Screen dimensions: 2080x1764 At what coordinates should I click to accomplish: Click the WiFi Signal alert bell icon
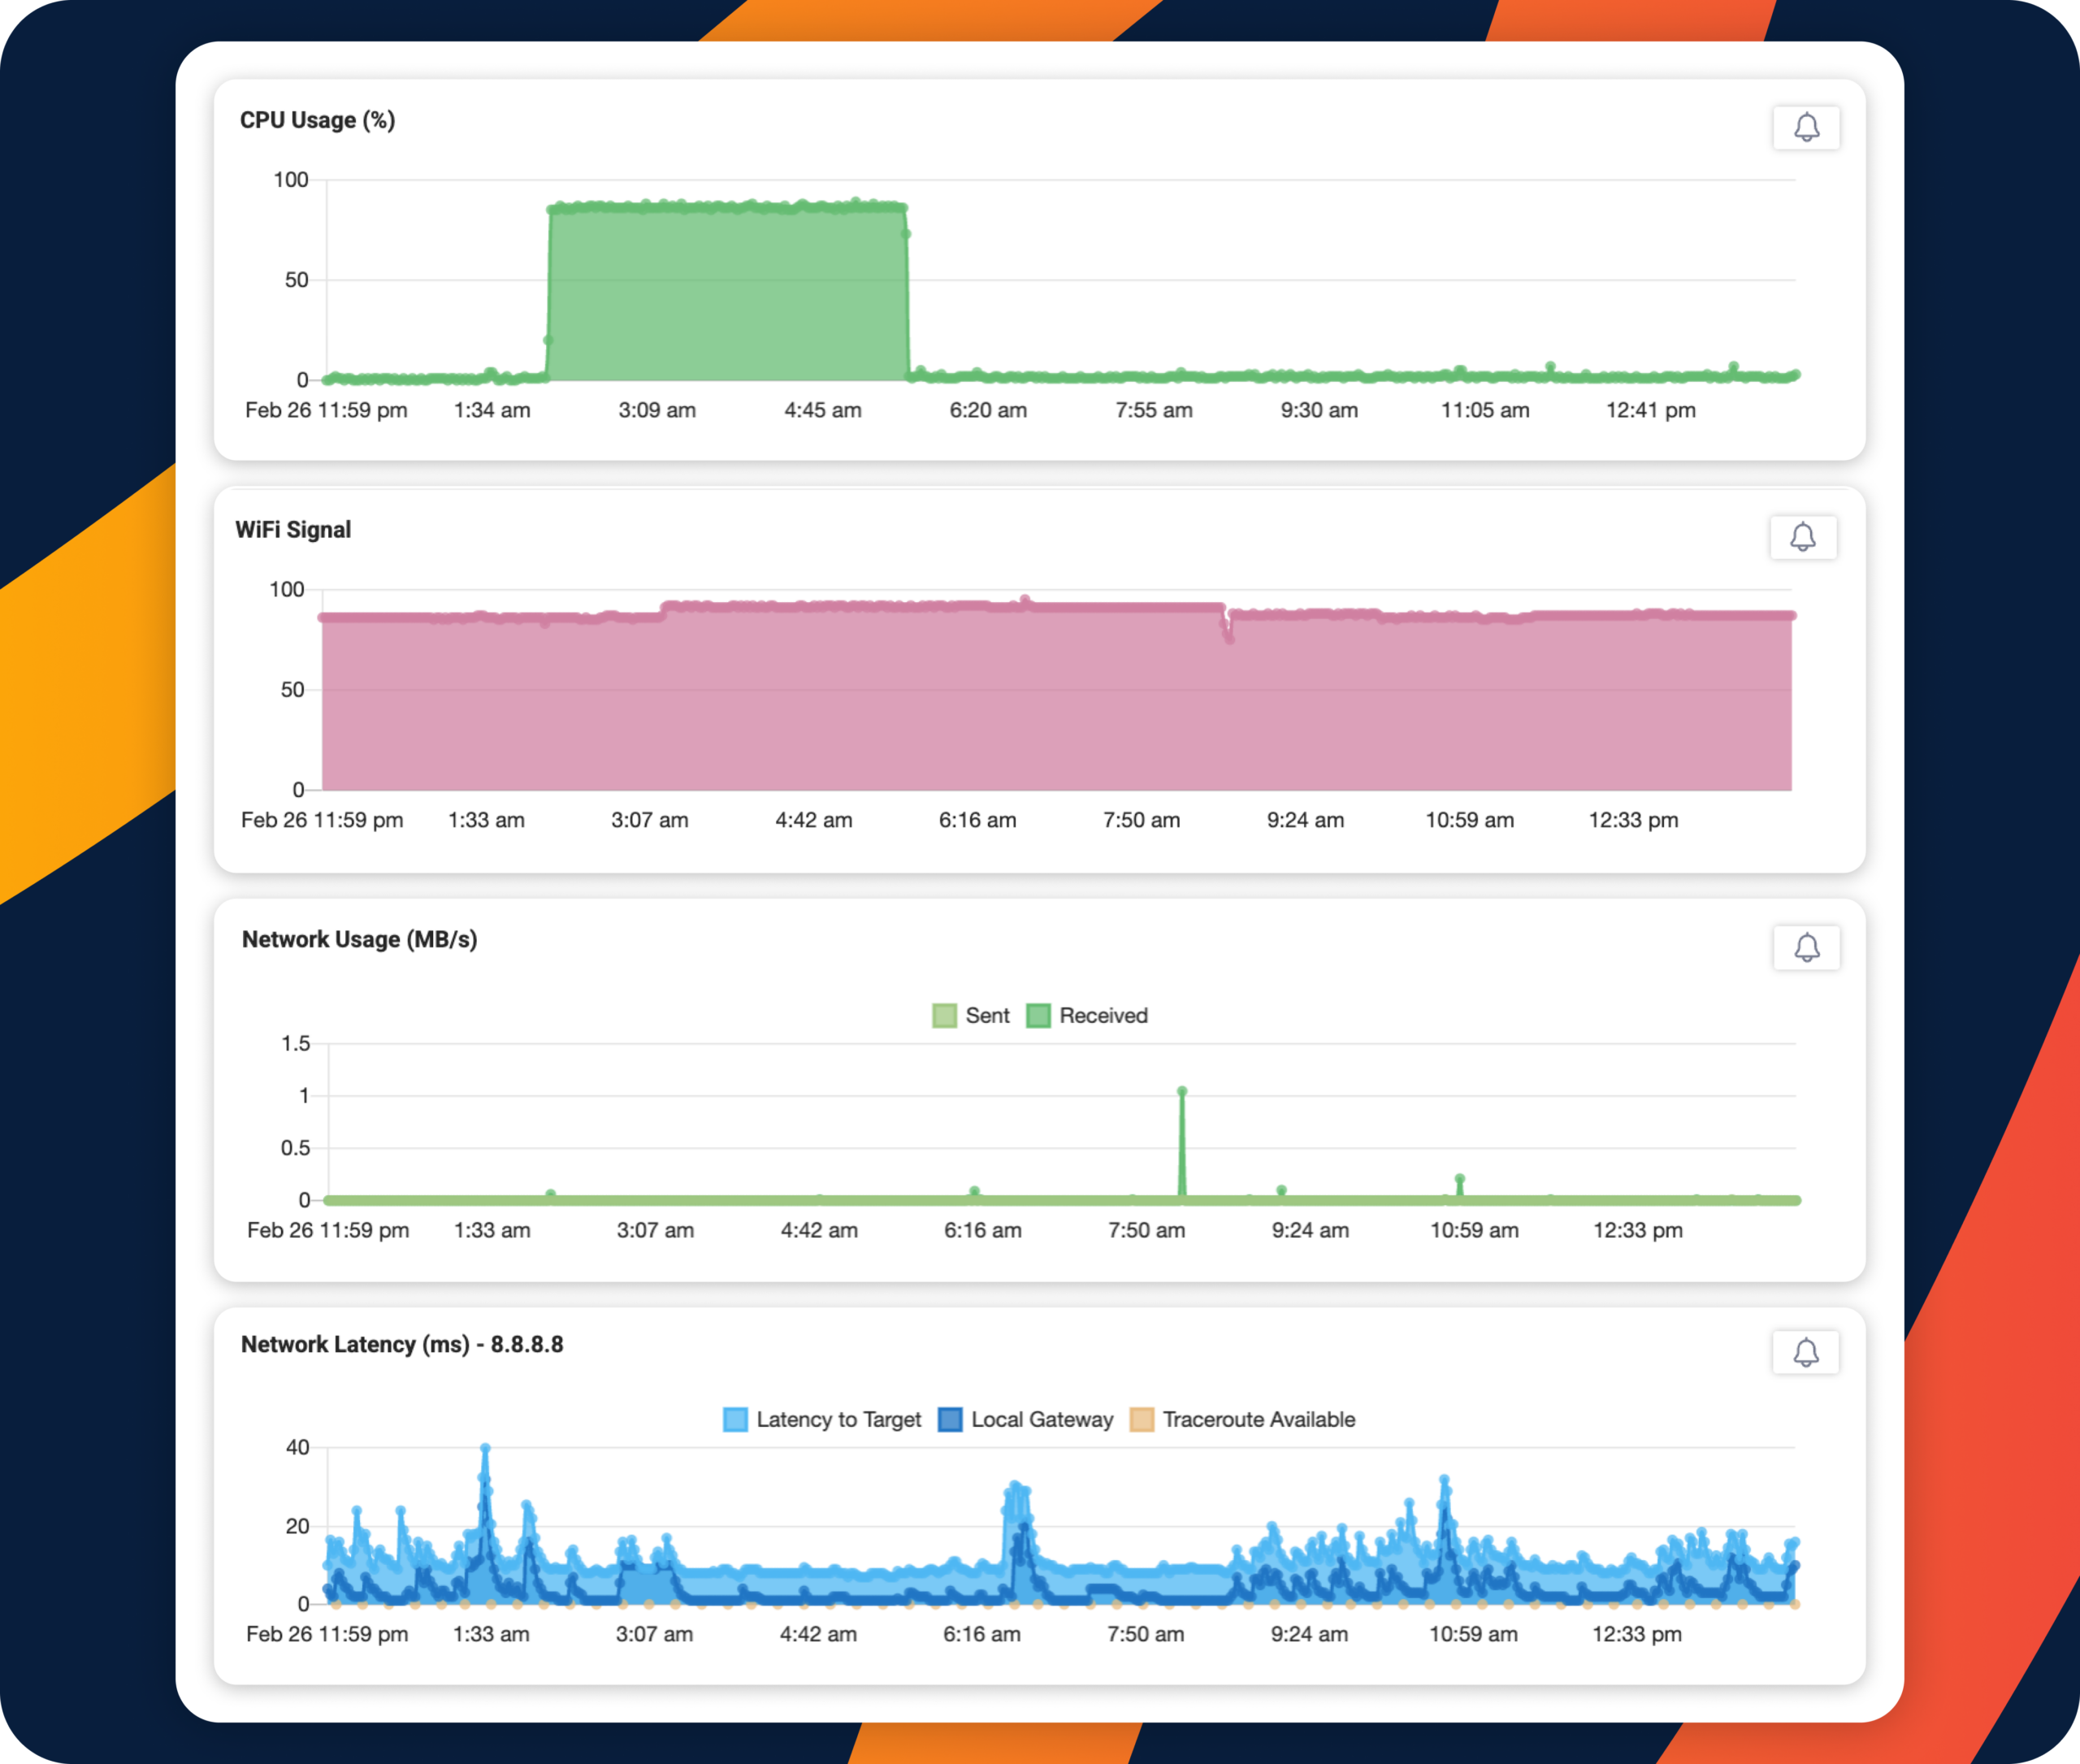[1802, 538]
